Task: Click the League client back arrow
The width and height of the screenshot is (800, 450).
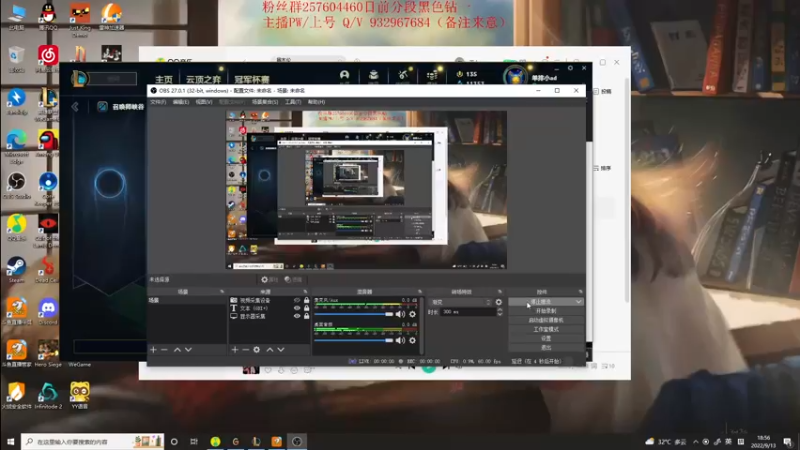Action: (x=76, y=107)
